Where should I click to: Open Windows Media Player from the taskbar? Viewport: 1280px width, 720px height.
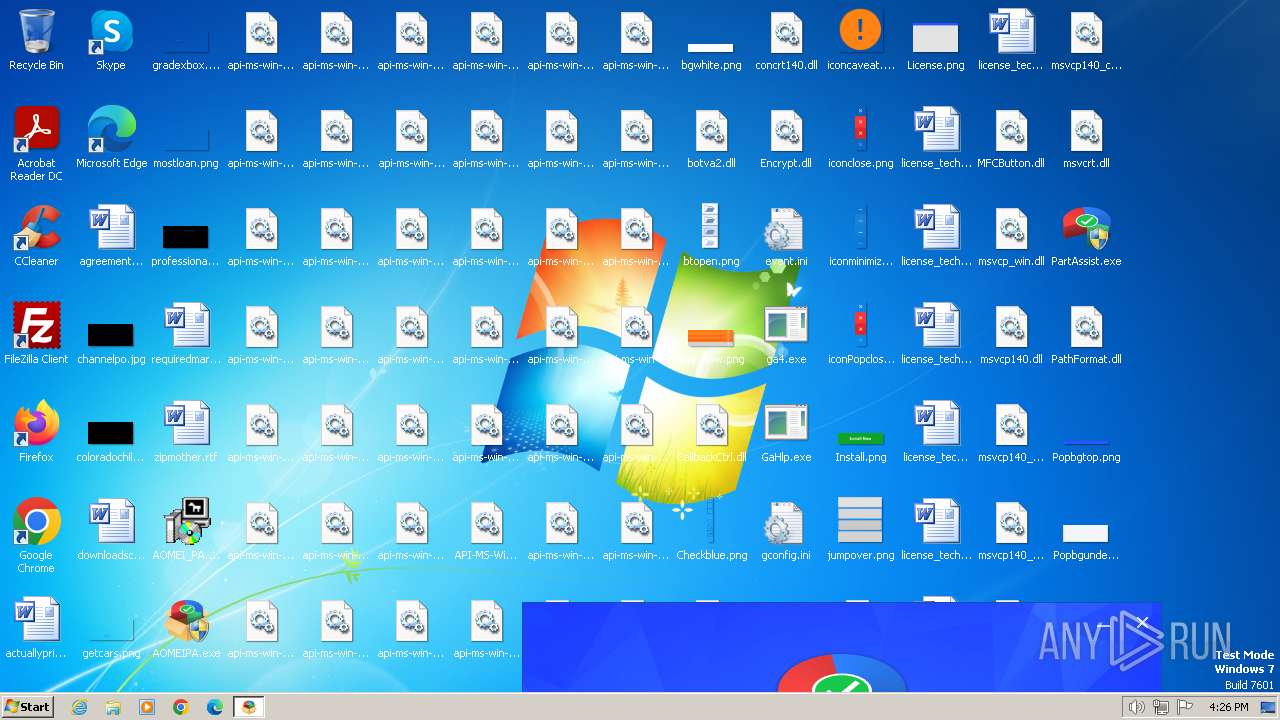tap(147, 707)
